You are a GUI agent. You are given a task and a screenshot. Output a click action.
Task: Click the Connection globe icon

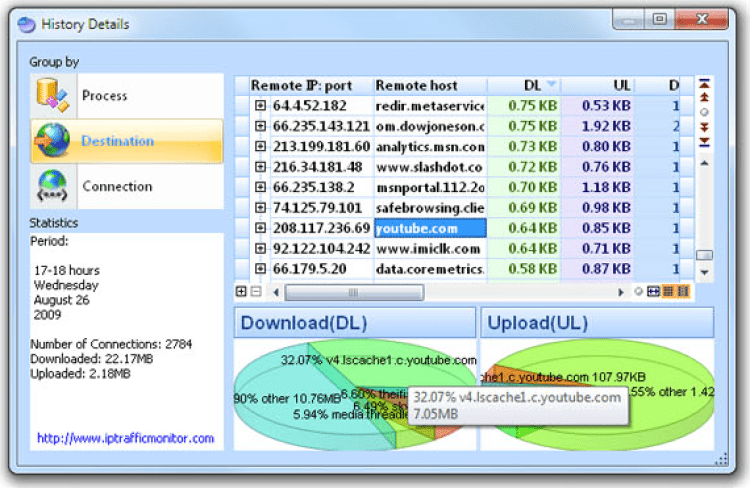click(52, 186)
